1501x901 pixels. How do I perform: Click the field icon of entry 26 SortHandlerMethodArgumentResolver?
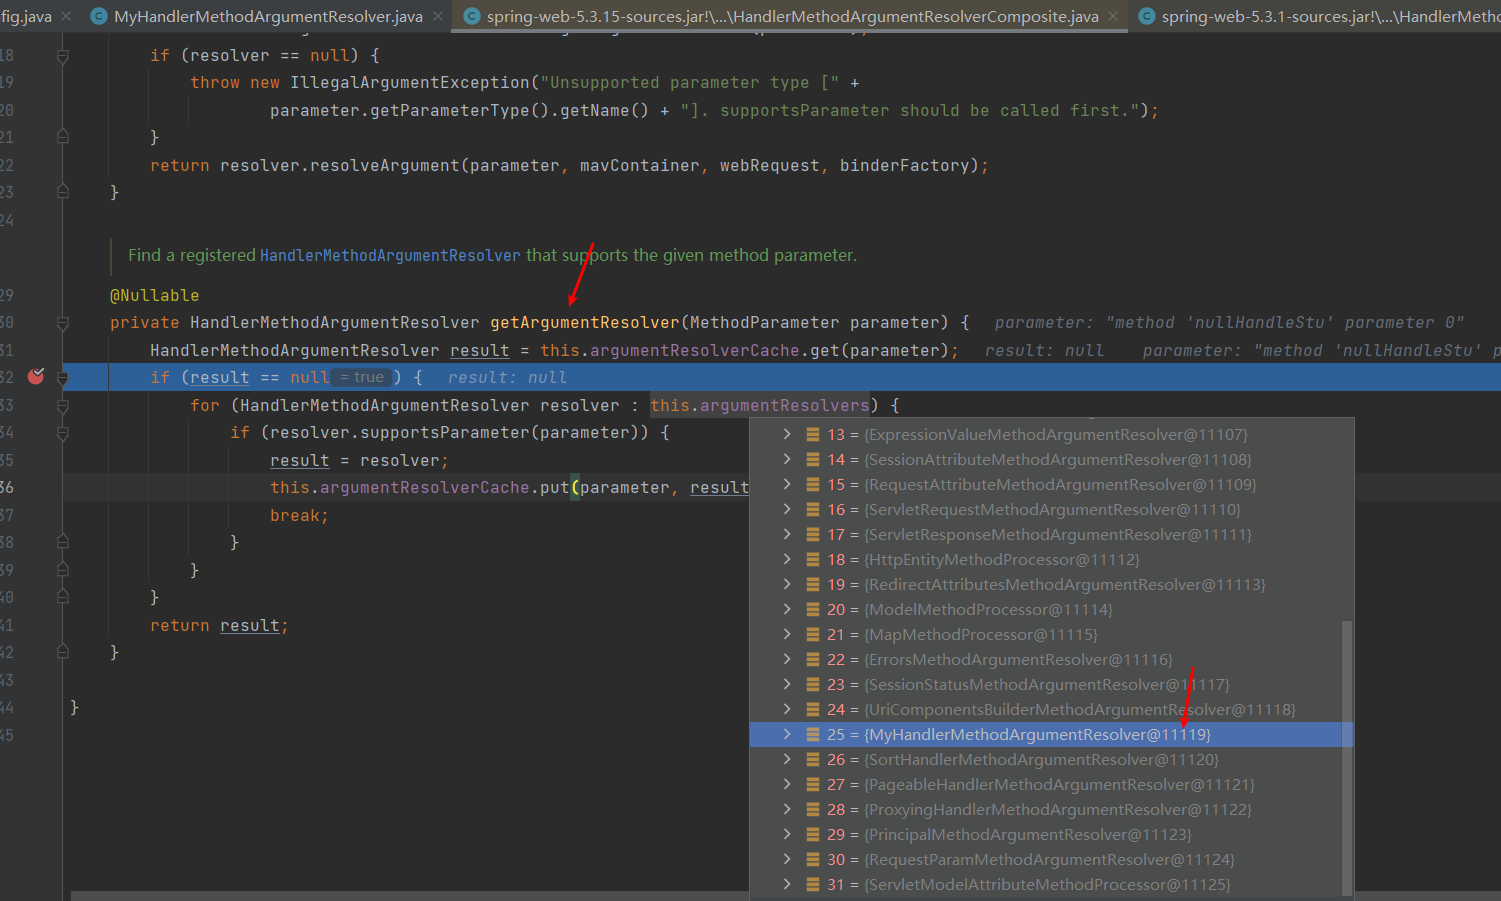tap(813, 759)
